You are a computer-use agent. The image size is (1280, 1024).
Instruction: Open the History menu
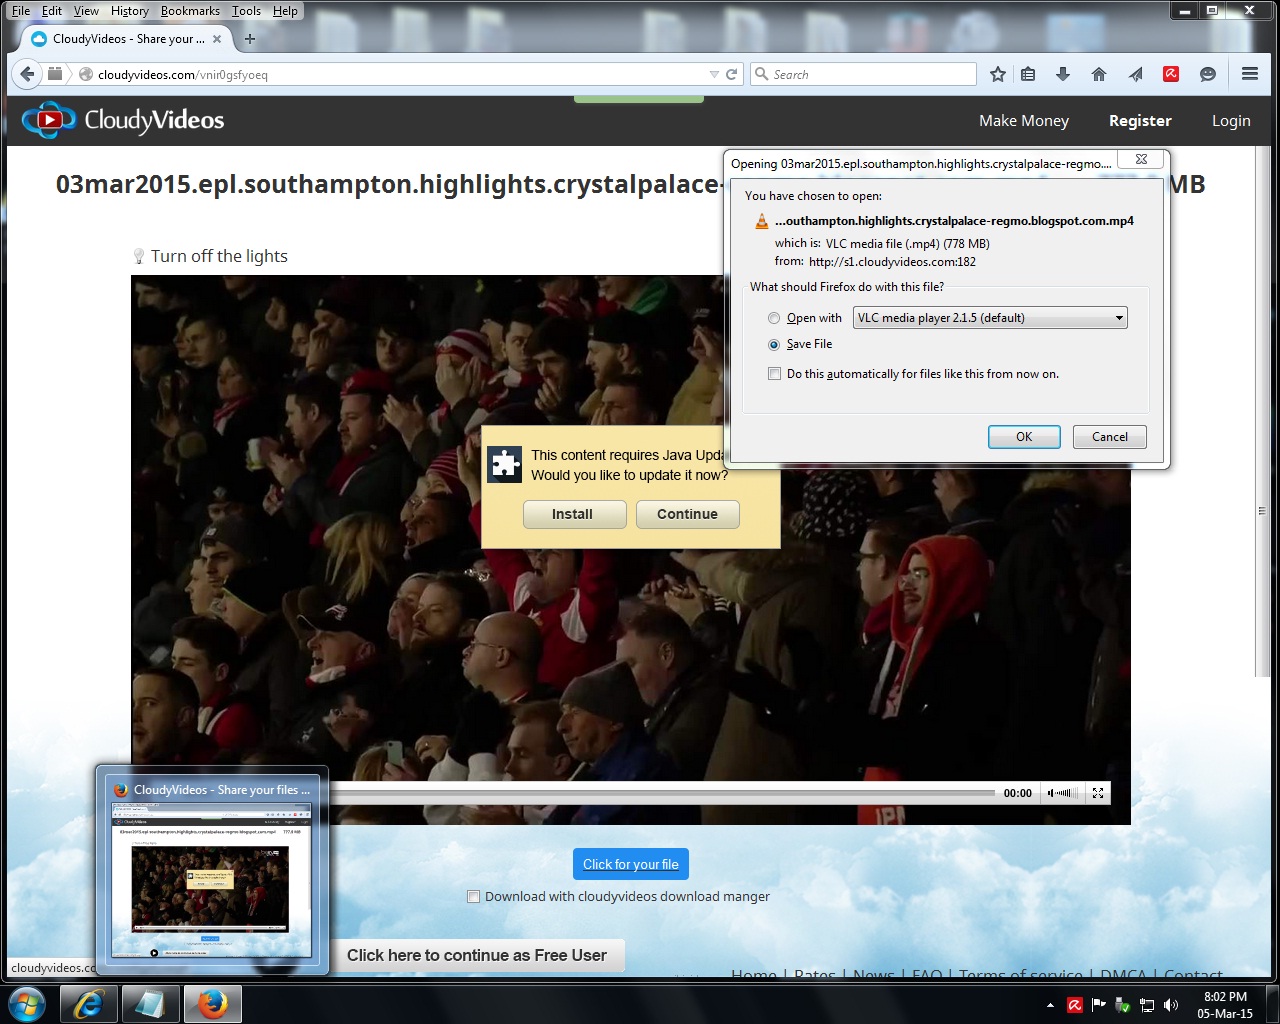click(x=129, y=11)
